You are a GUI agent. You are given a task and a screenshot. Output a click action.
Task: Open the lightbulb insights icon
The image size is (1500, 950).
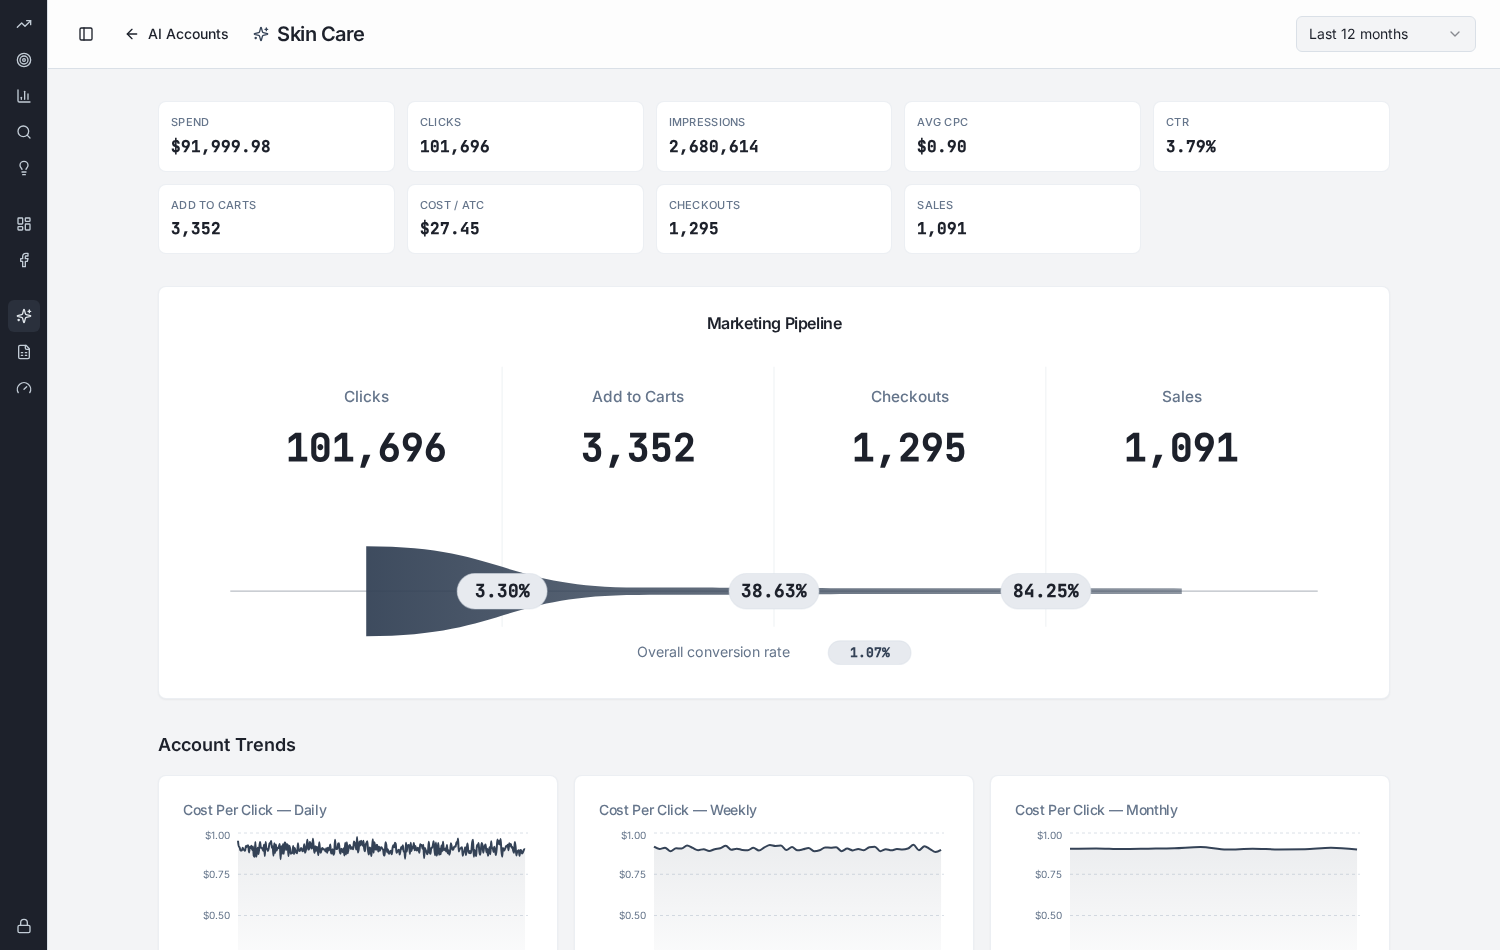point(24,168)
